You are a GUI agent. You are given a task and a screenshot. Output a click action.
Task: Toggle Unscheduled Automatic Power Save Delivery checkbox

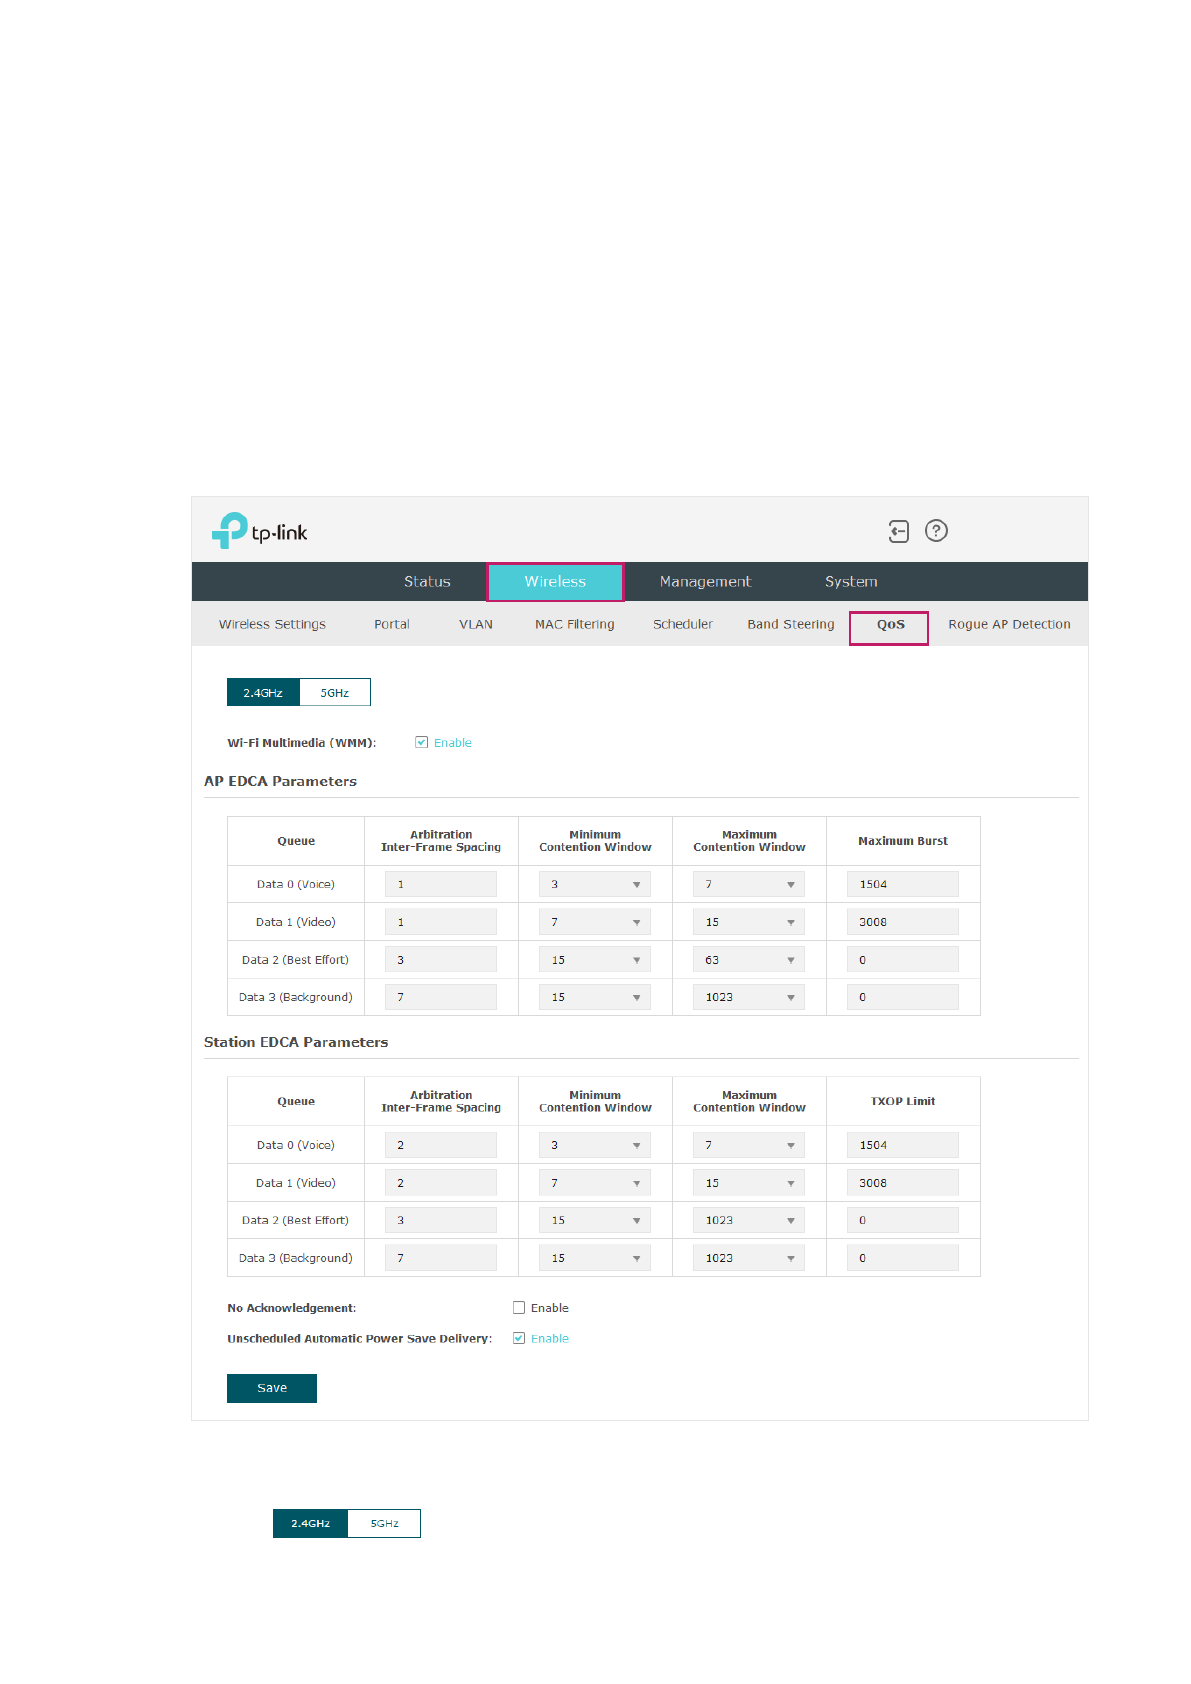[519, 1338]
